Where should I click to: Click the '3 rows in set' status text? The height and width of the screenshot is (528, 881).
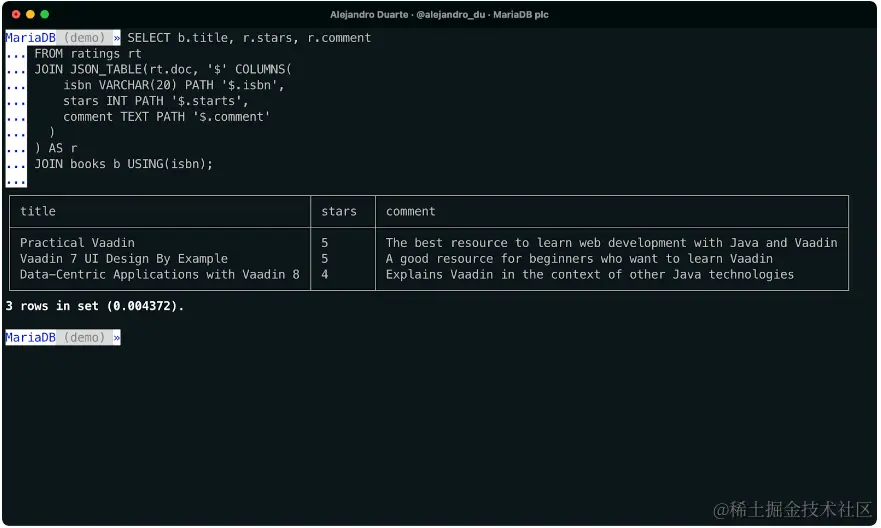[95, 306]
